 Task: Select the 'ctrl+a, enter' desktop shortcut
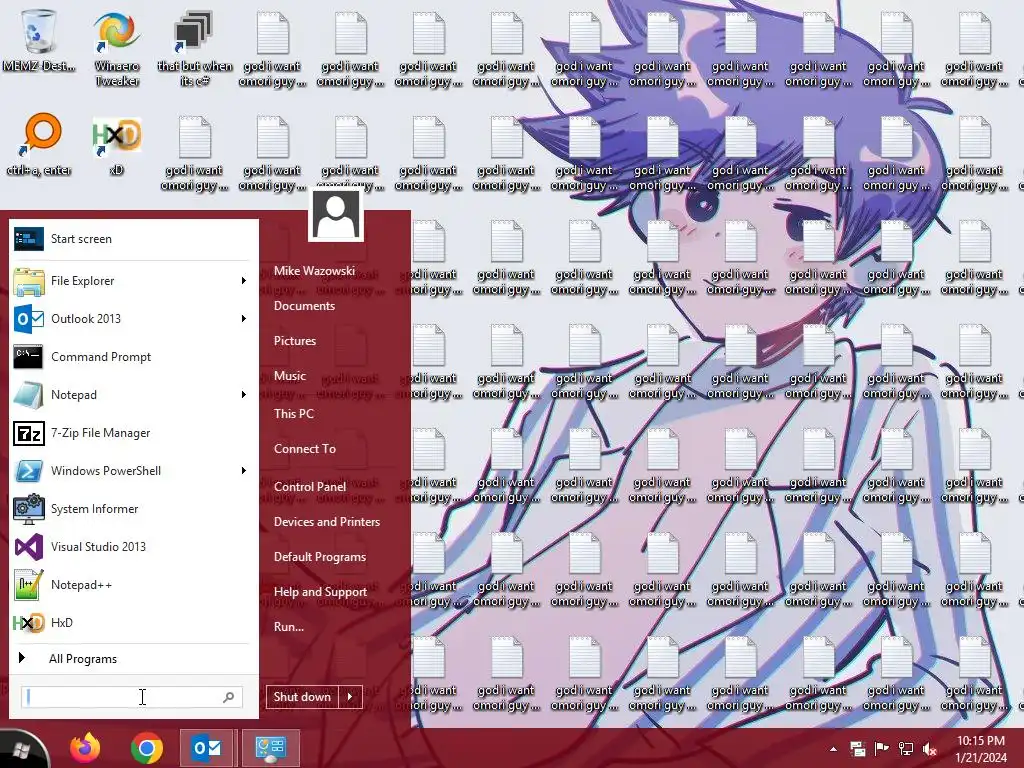pos(39,145)
